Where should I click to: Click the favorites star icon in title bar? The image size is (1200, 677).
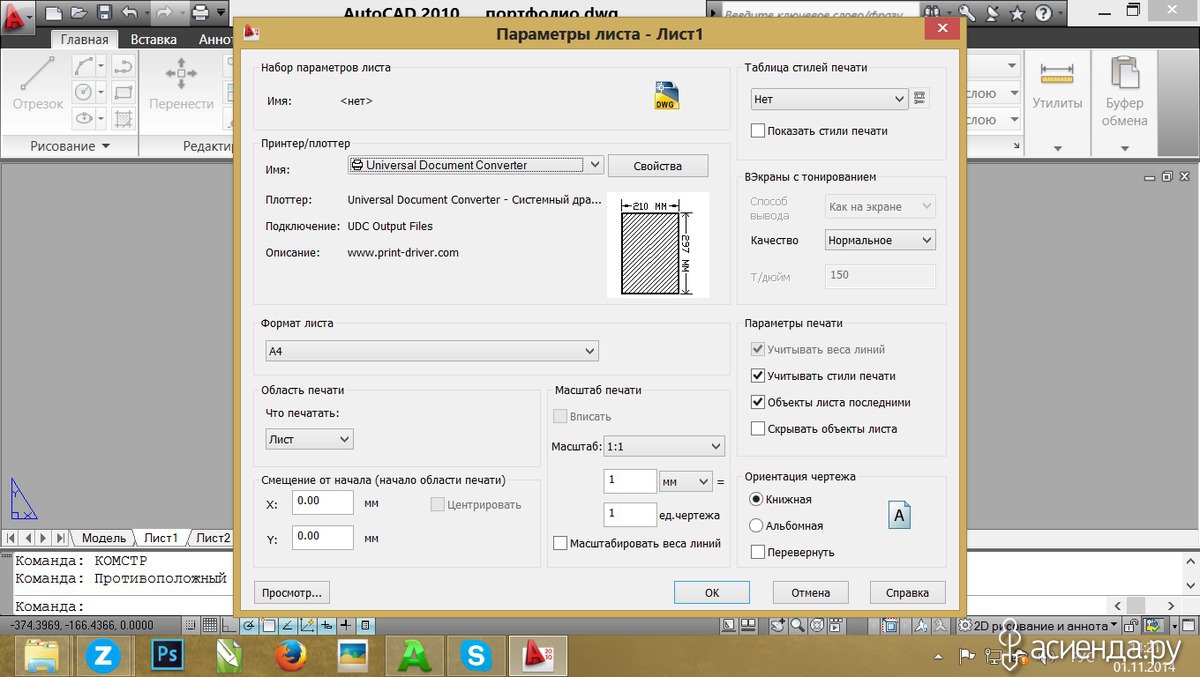pos(1017,14)
